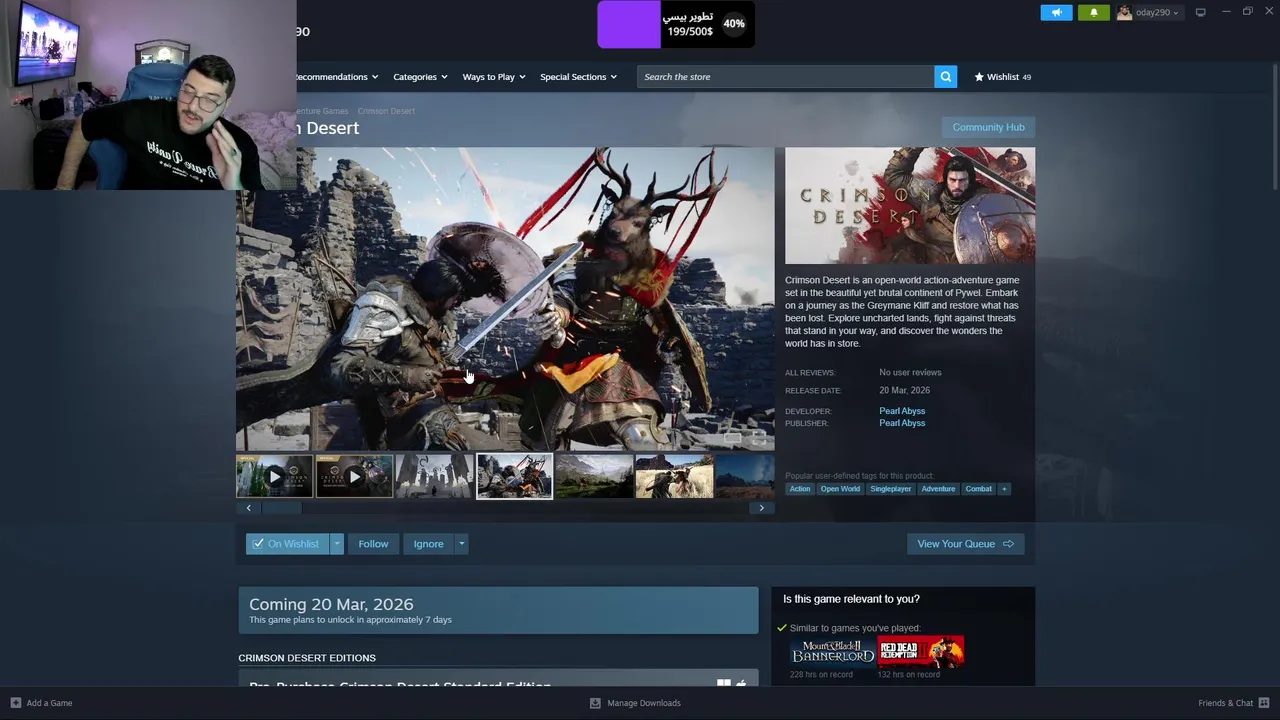
Task: Click the 'Coming 20 Mar, 2026' text
Action: (331, 604)
